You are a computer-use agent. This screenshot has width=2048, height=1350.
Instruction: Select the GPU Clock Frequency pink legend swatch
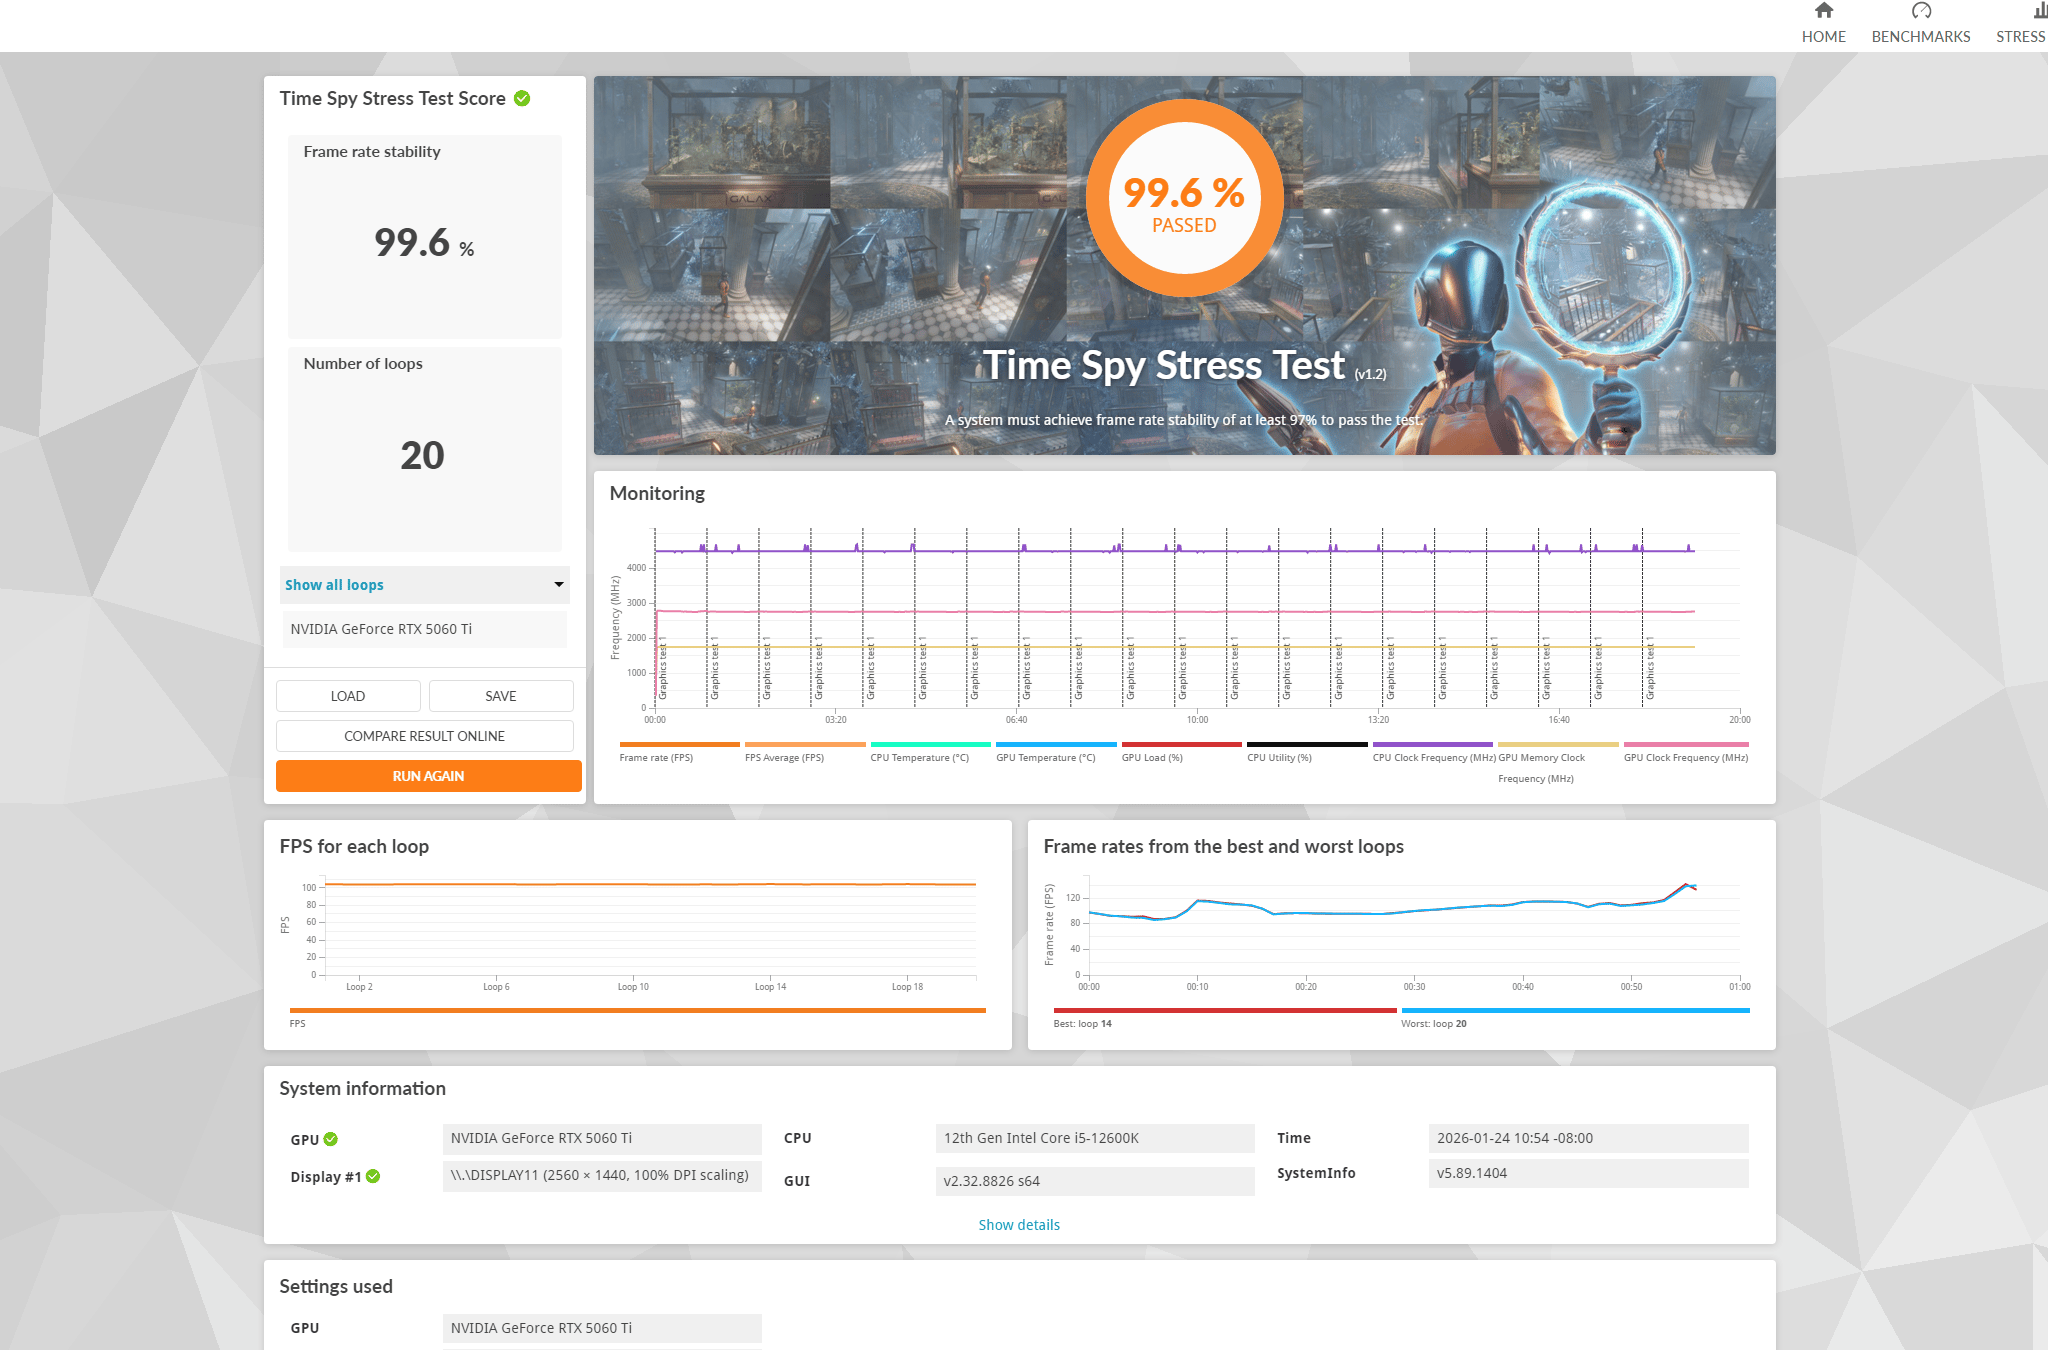(1686, 744)
